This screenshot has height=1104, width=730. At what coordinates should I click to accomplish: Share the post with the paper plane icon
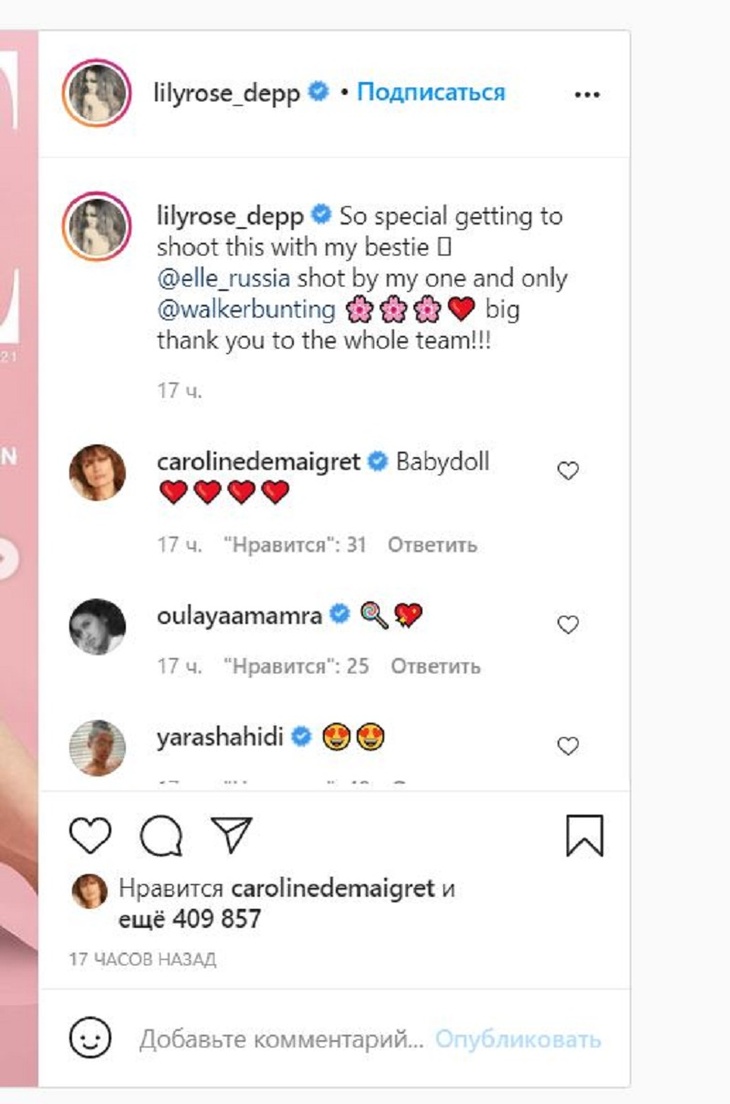[231, 835]
